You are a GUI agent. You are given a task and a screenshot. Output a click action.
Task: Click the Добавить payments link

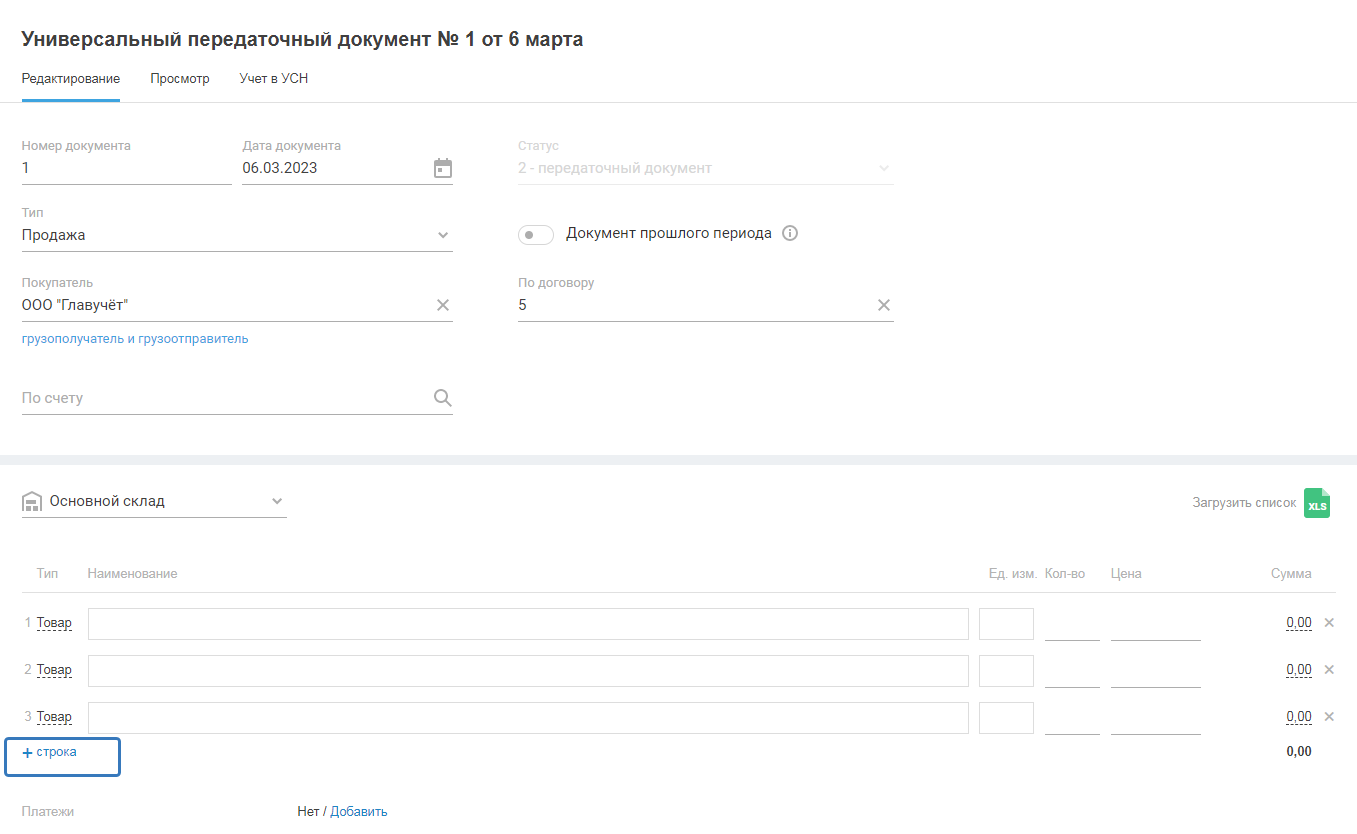point(359,812)
